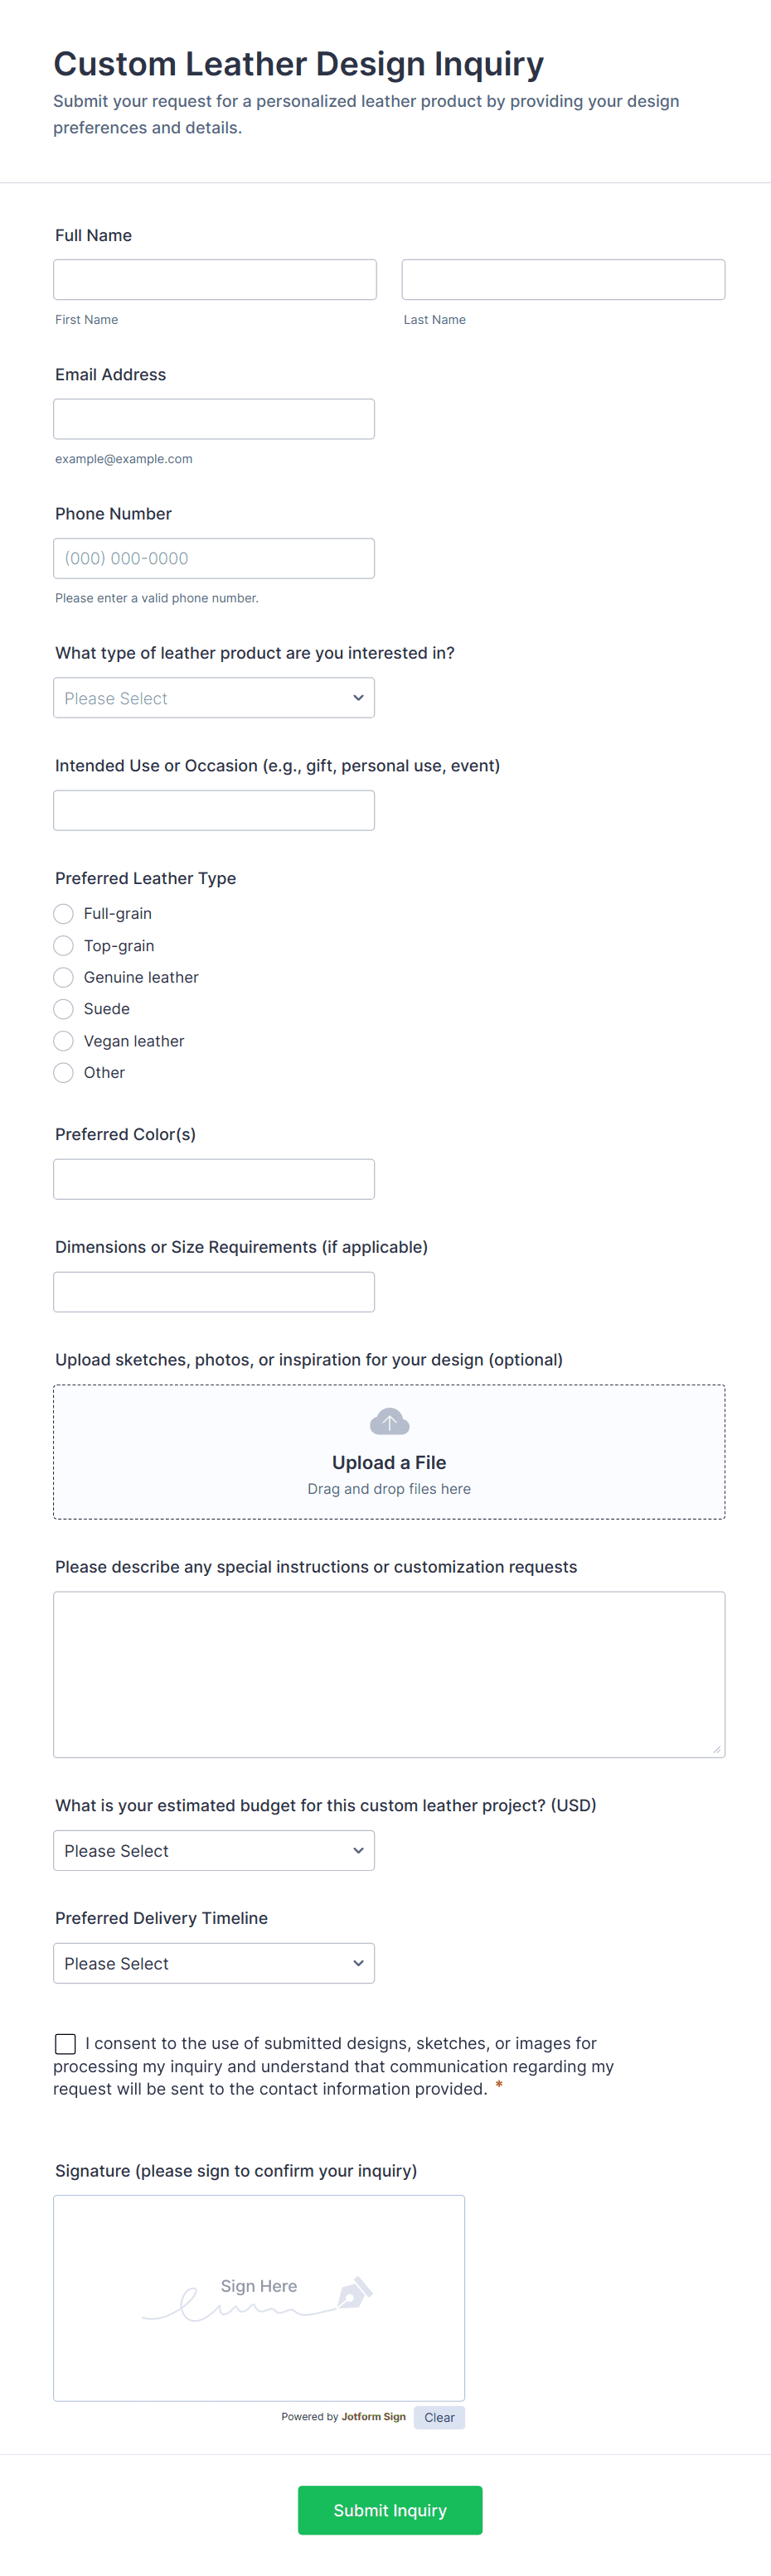Focus the Last Name text box
Screen dimensions: 771x2576
563,280
